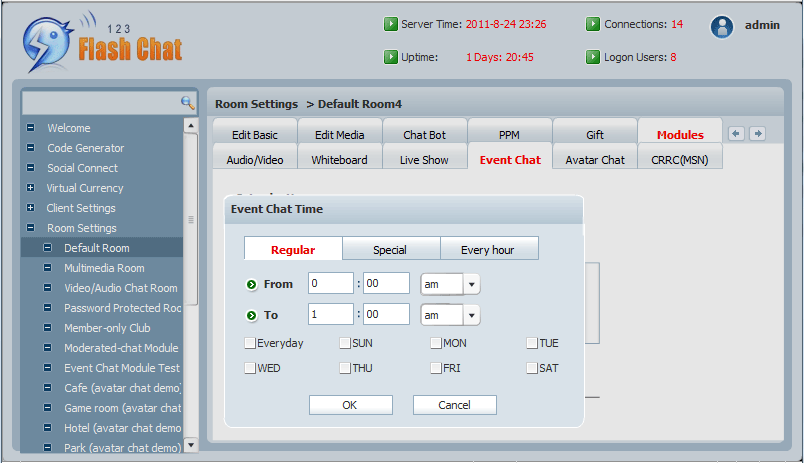Click the green Connections icon

coord(593,24)
